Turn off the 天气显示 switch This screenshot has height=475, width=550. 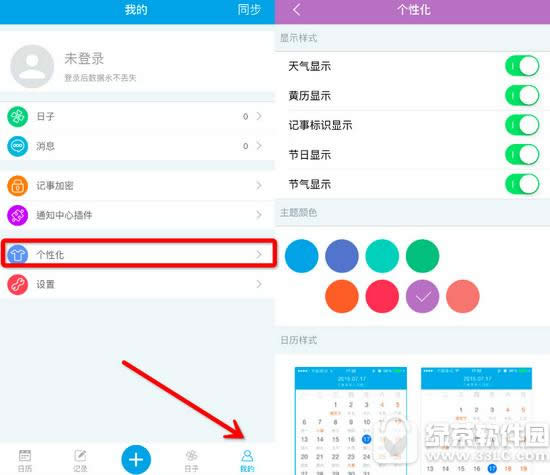click(522, 66)
